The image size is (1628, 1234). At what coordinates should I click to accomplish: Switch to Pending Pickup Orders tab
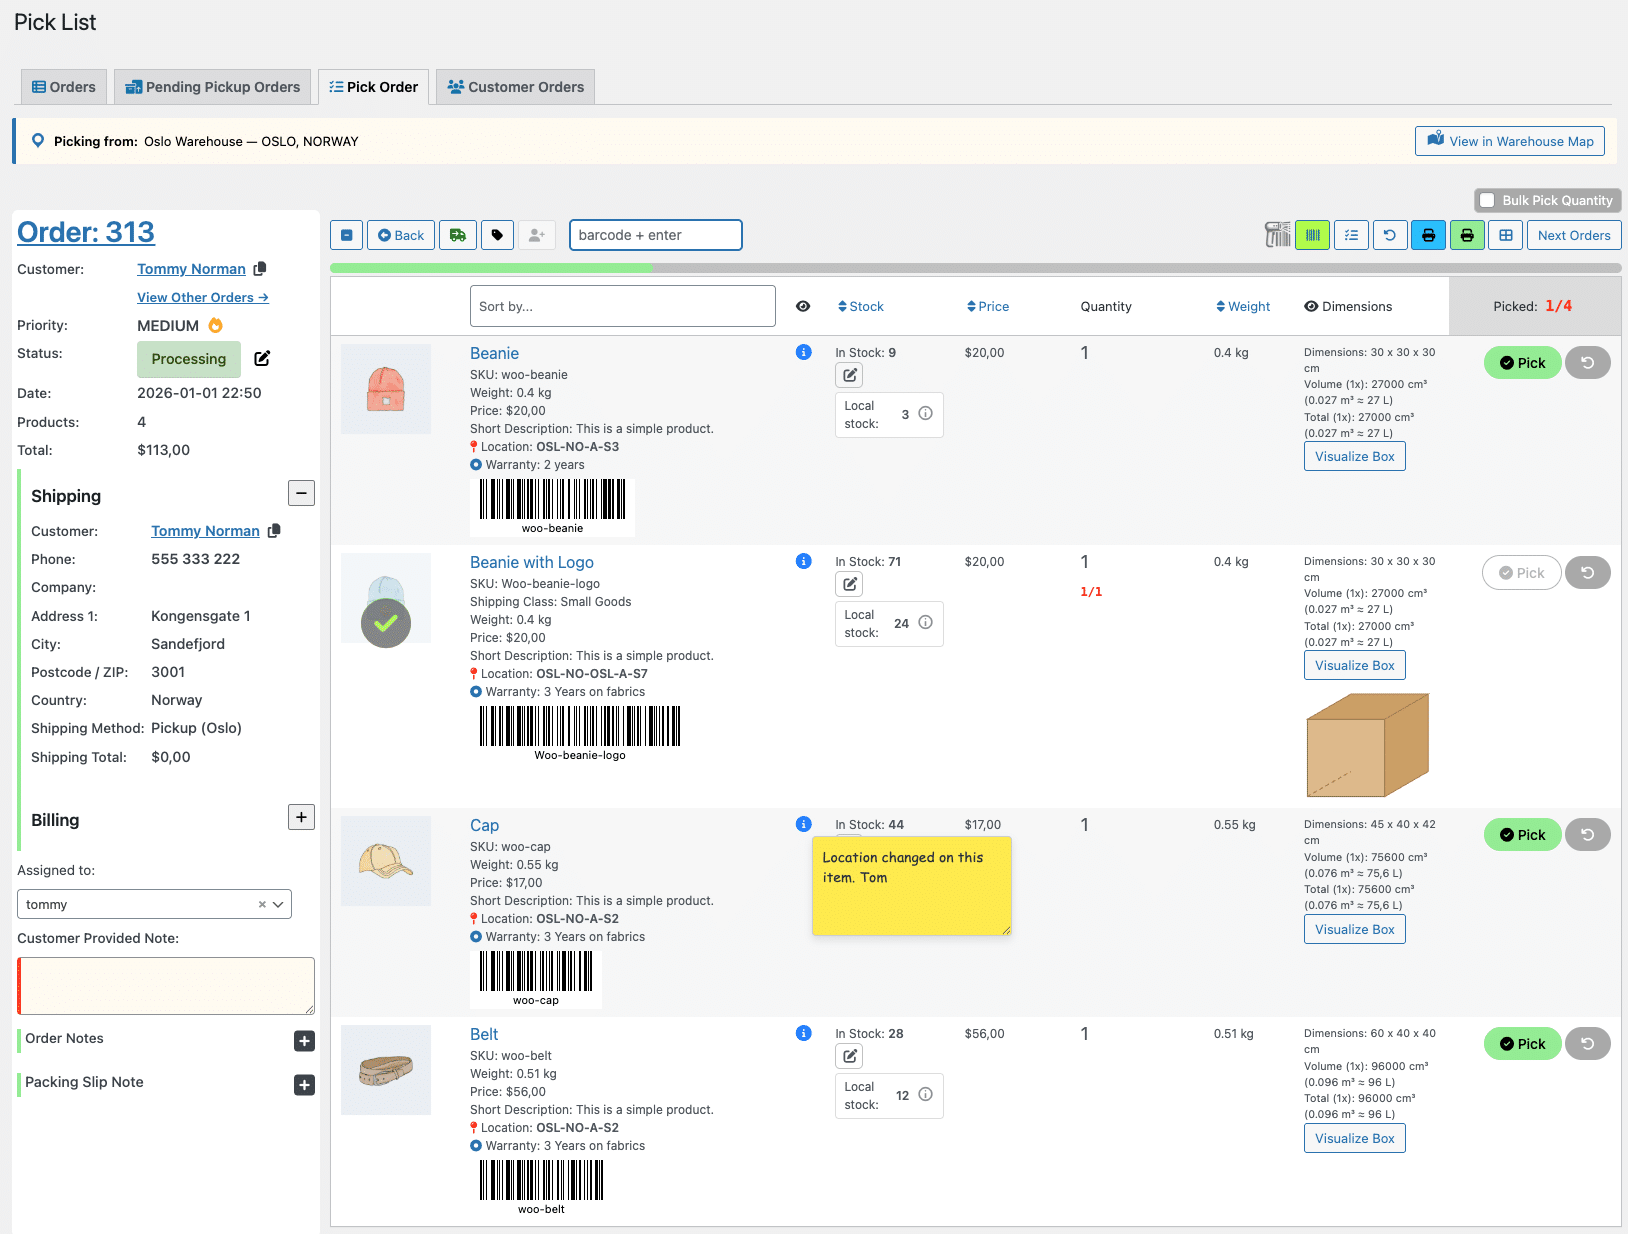pyautogui.click(x=212, y=87)
